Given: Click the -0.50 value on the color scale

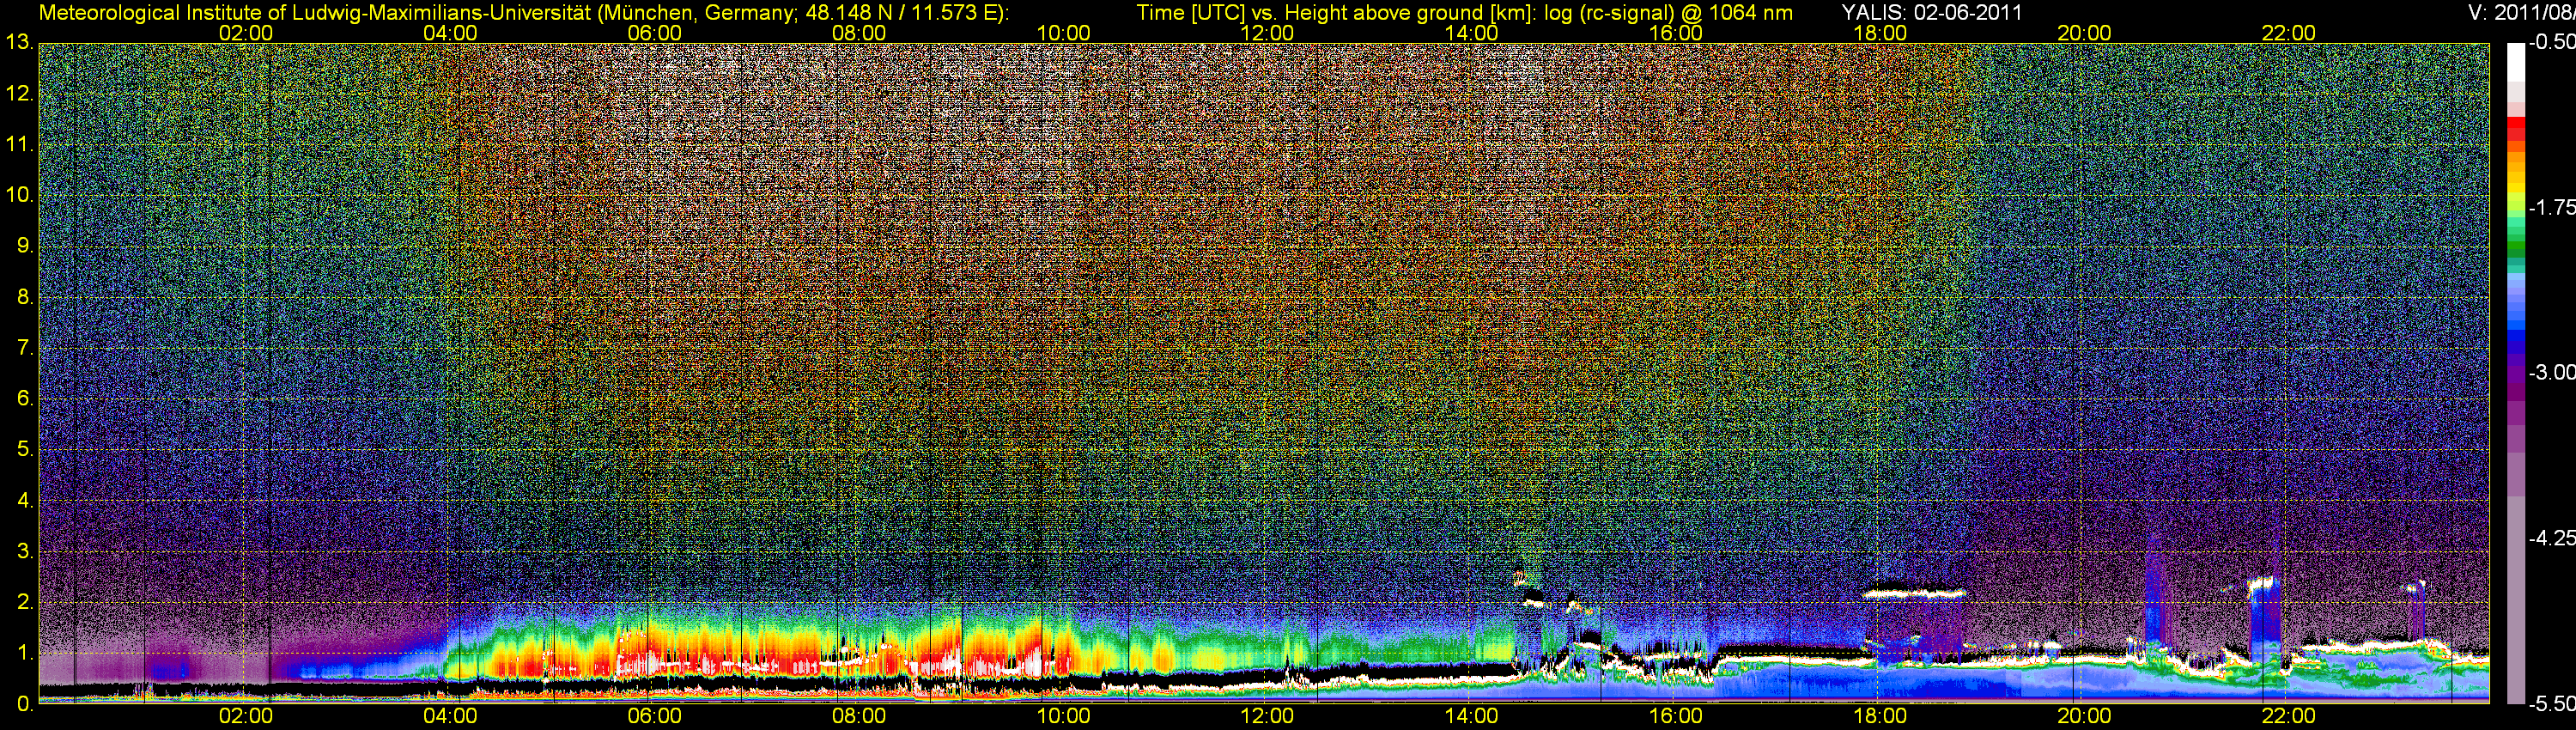Looking at the screenshot, I should click(2551, 43).
